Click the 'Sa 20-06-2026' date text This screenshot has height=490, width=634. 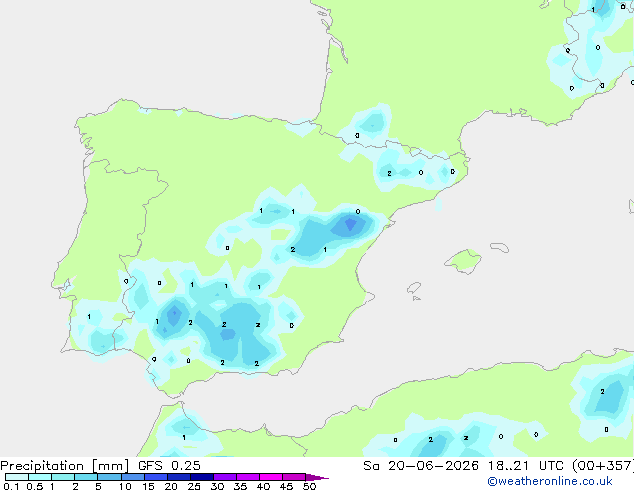pyautogui.click(x=421, y=466)
